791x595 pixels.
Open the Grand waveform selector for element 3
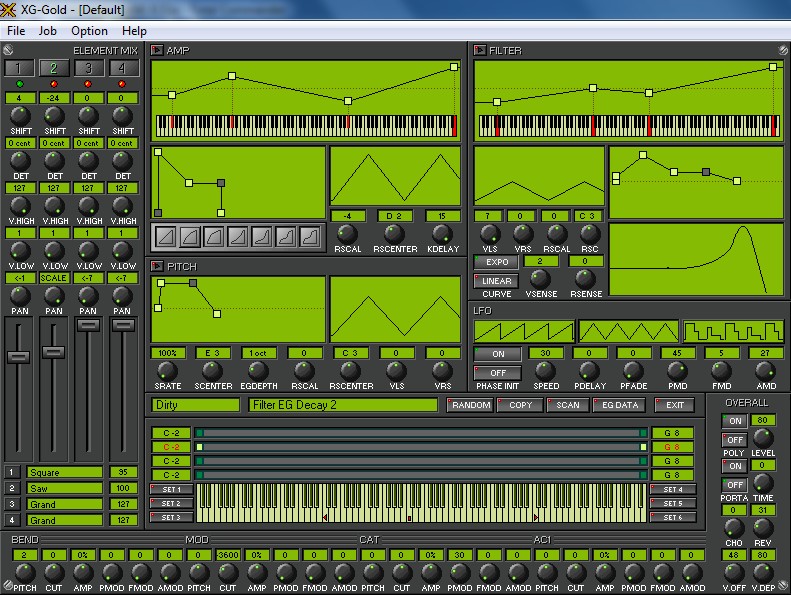coord(64,504)
